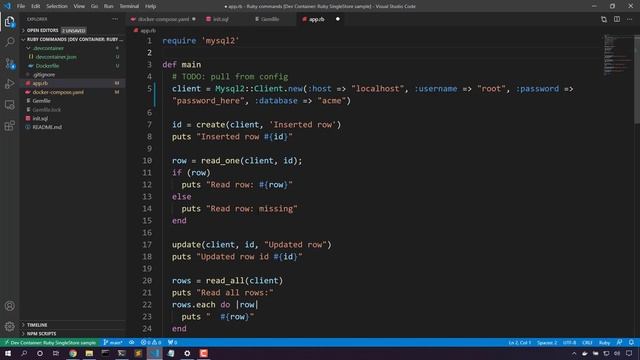
Task: Click the unsaved dot on app.rb tab
Action: [x=338, y=19]
